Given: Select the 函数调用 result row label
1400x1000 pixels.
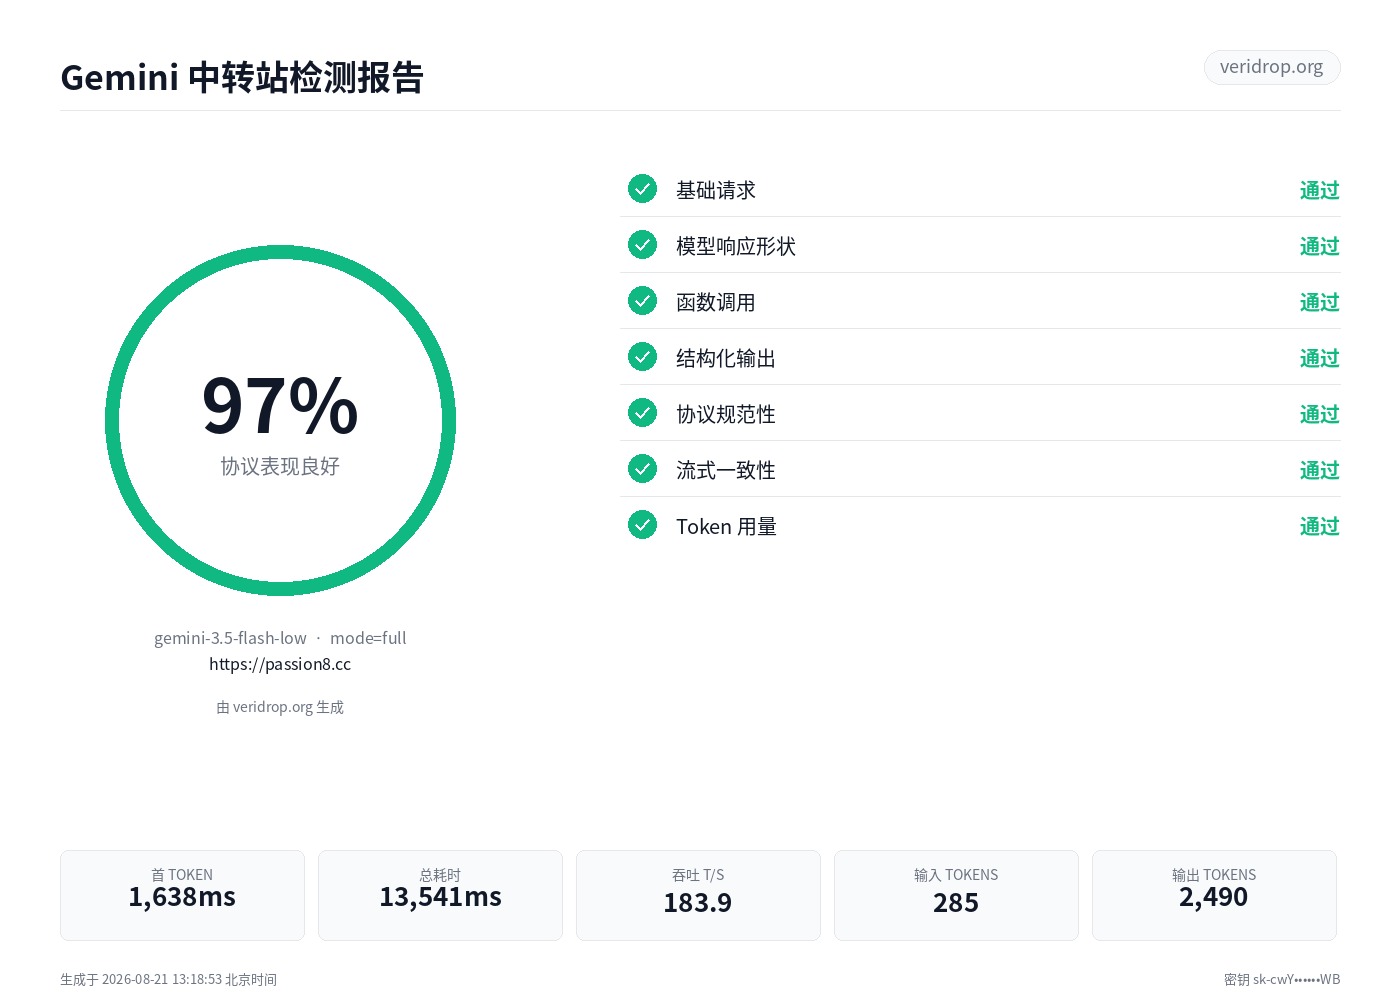Looking at the screenshot, I should tap(716, 302).
